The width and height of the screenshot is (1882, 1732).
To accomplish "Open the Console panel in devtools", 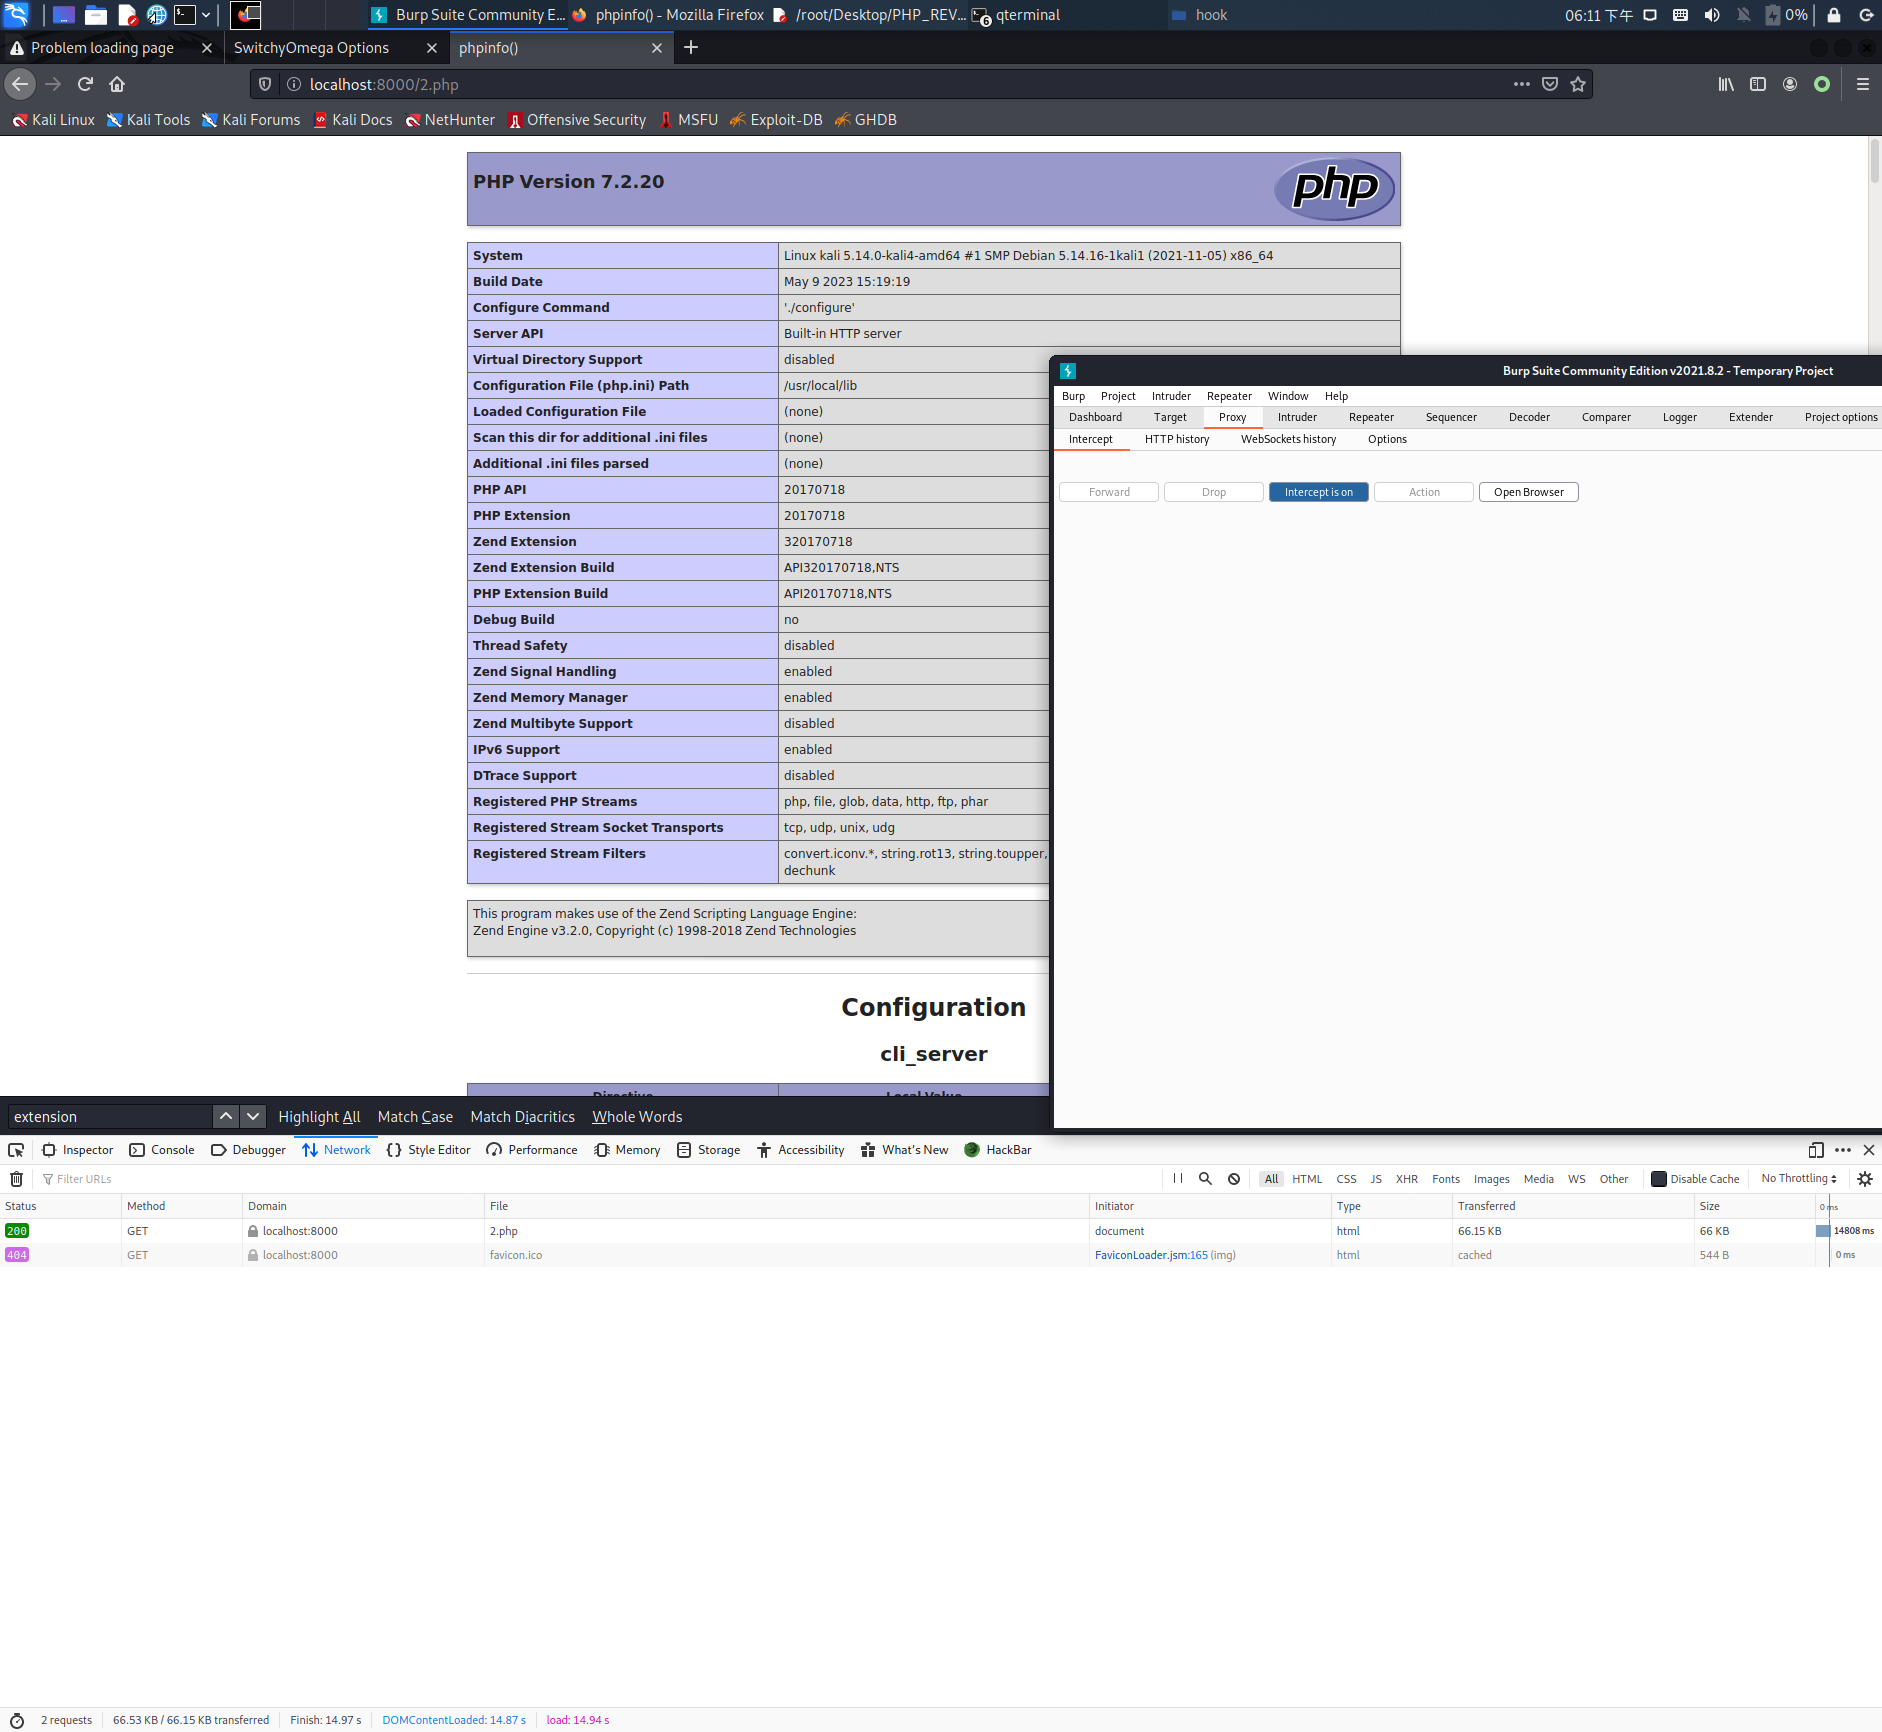I will point(162,1150).
